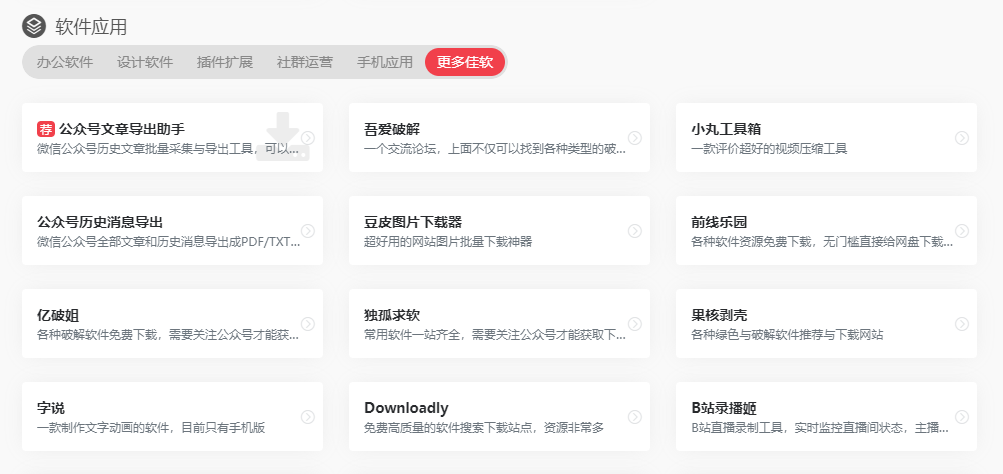Click description starting 一个交流论坛

(495, 149)
